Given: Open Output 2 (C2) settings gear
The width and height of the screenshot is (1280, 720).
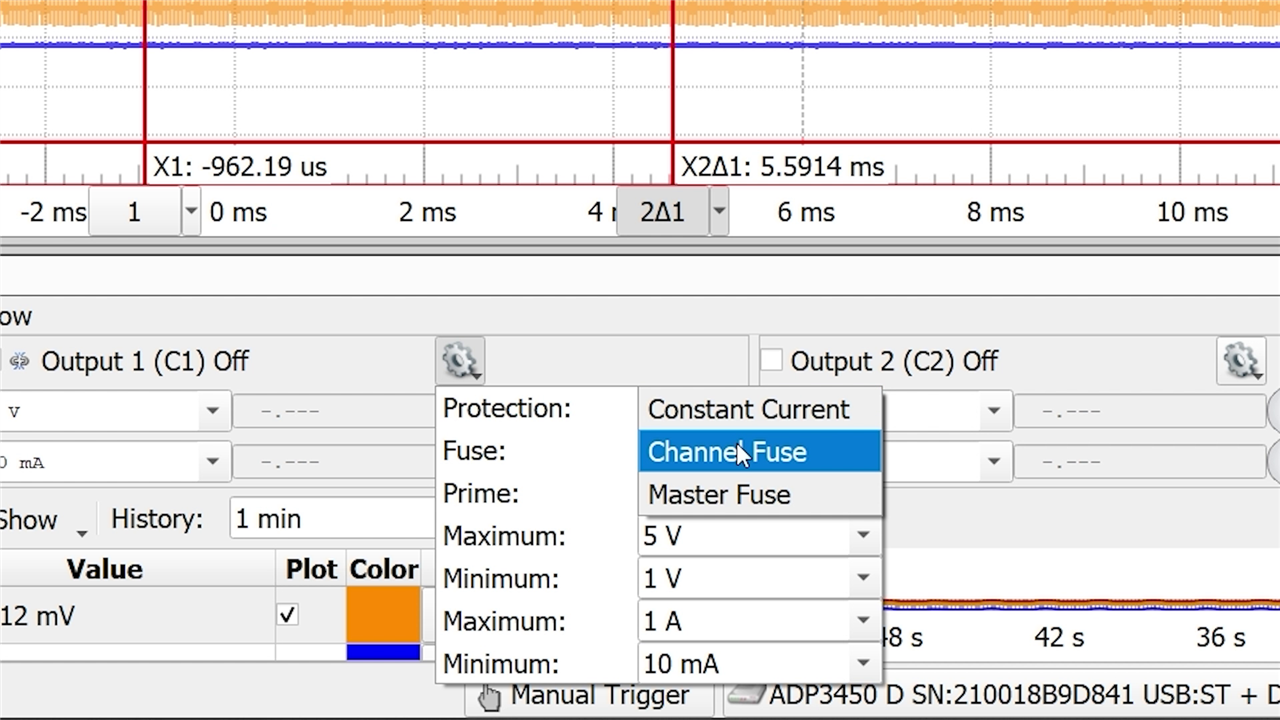Looking at the screenshot, I should click(1242, 361).
